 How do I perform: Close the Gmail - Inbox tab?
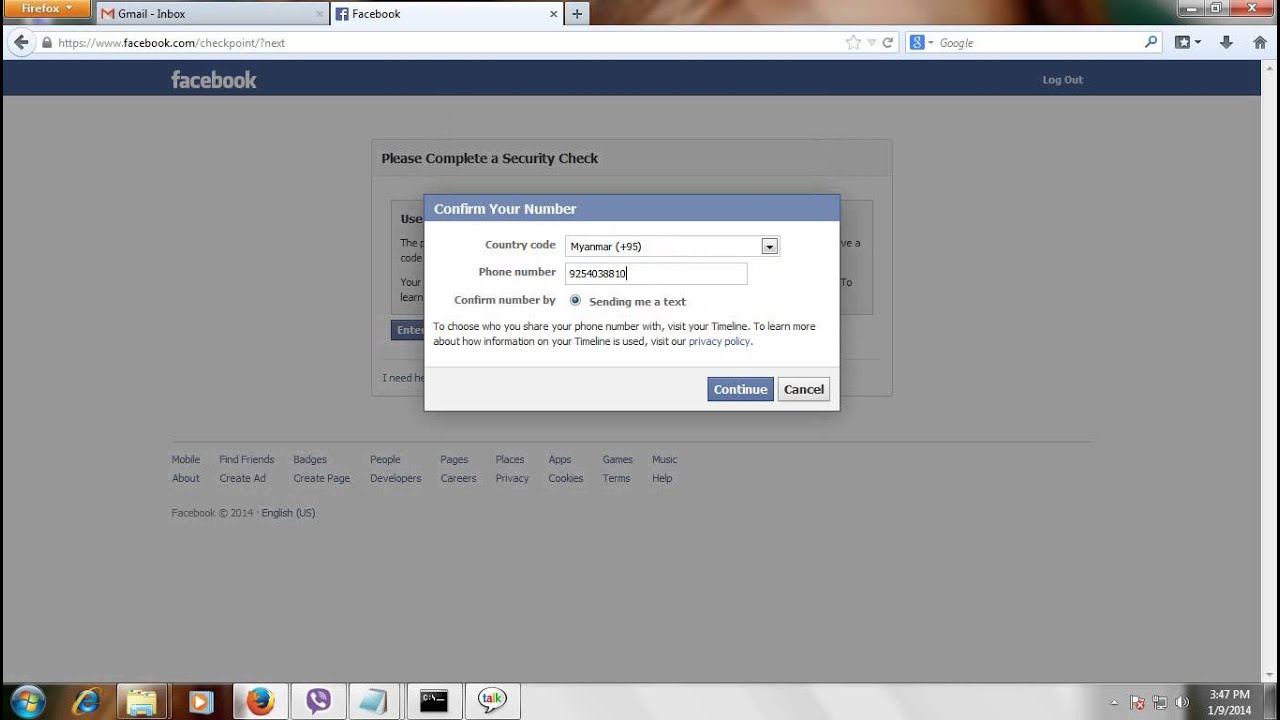coord(320,14)
